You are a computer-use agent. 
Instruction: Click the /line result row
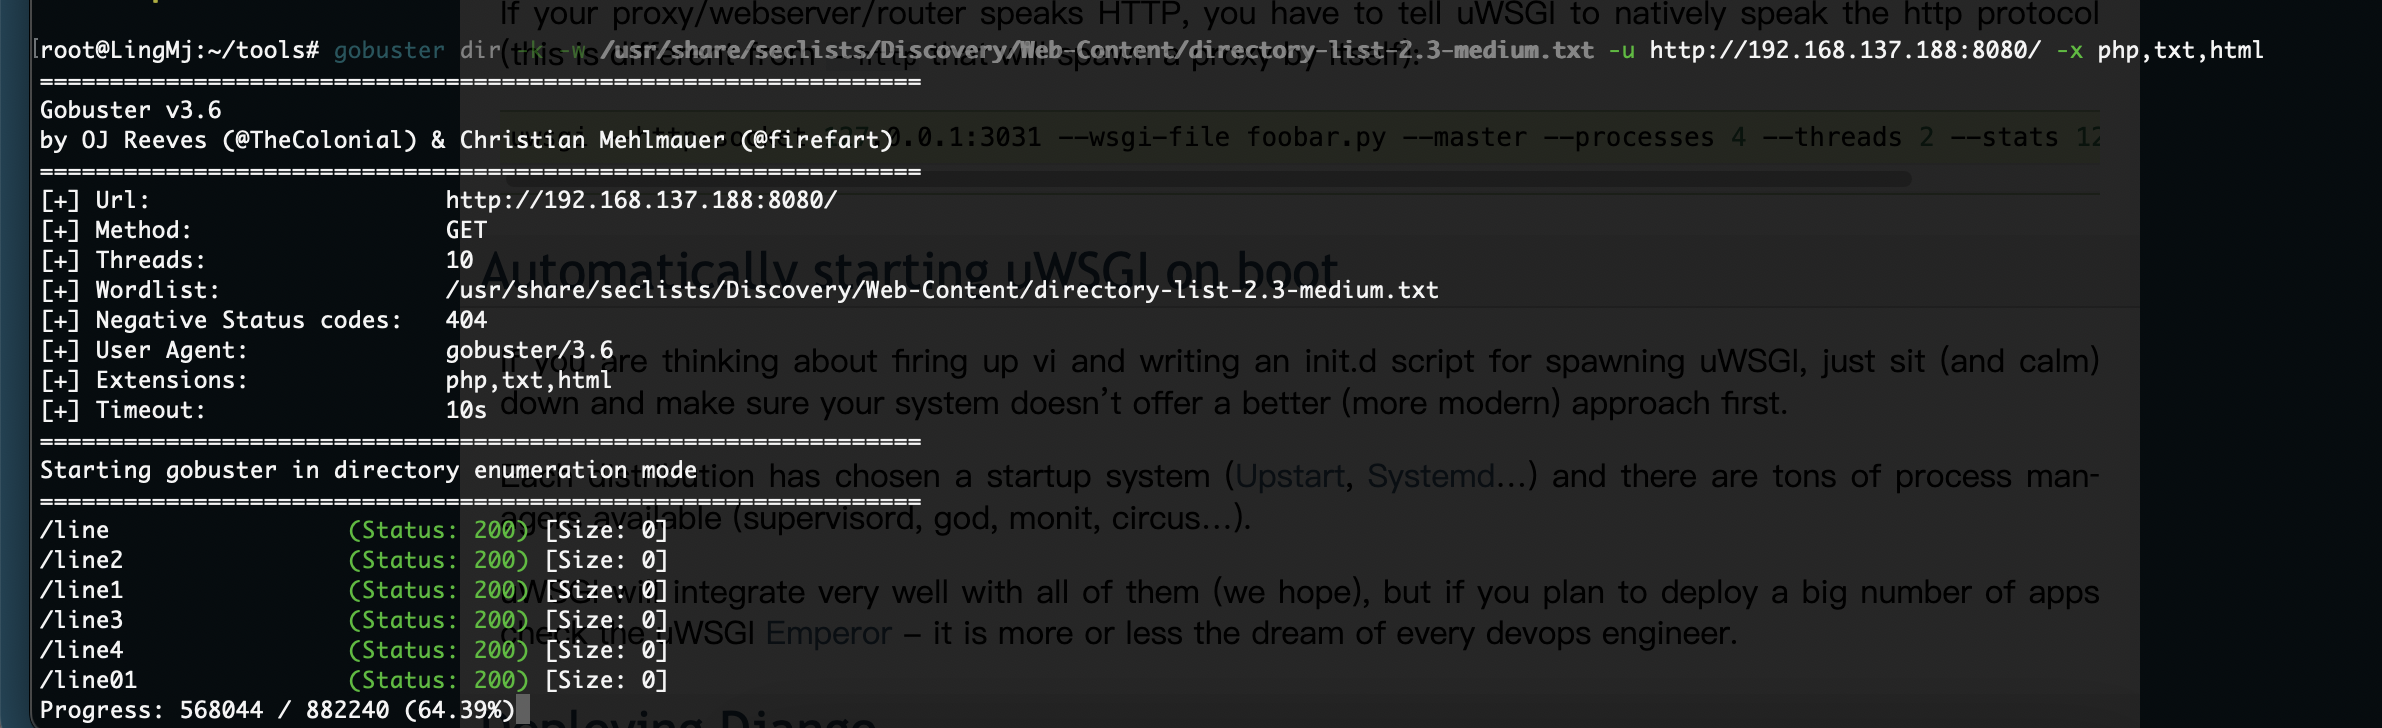click(x=354, y=530)
